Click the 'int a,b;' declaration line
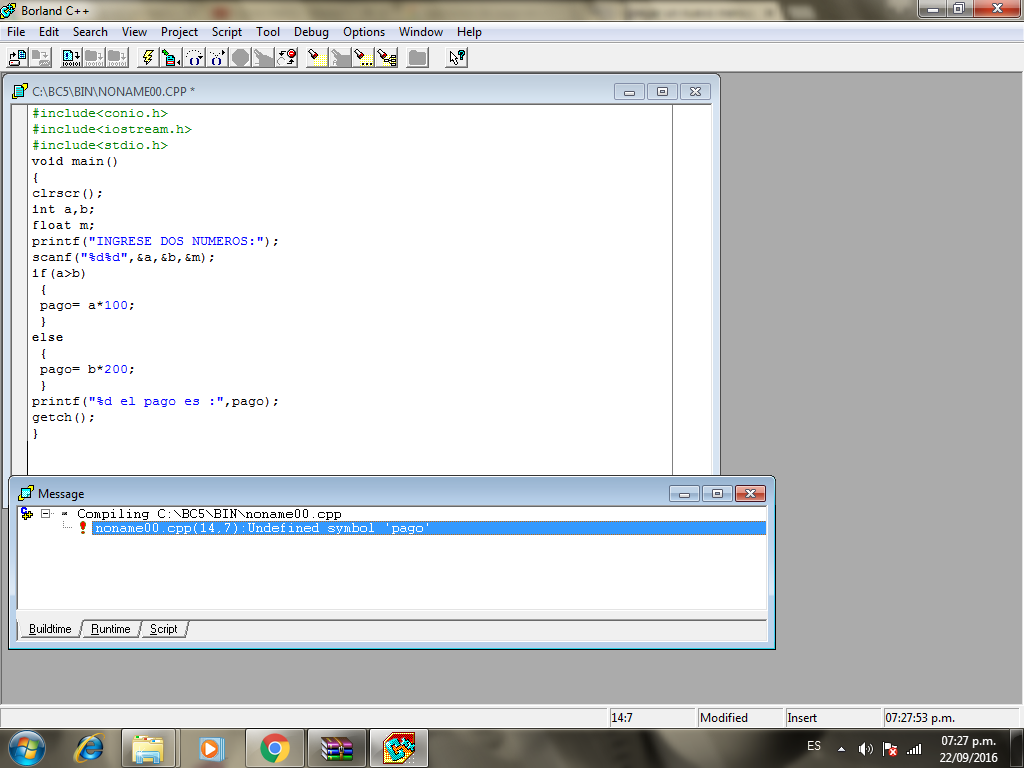This screenshot has width=1024, height=768. click(x=63, y=209)
